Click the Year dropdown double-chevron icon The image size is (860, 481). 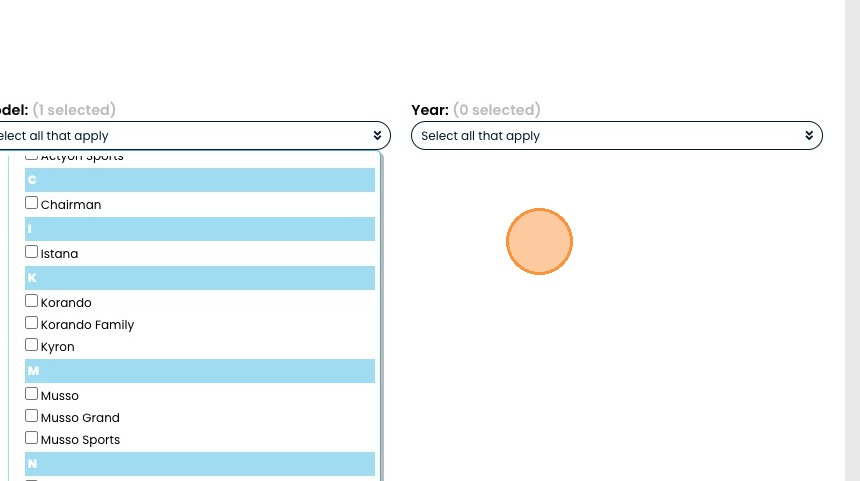(809, 136)
